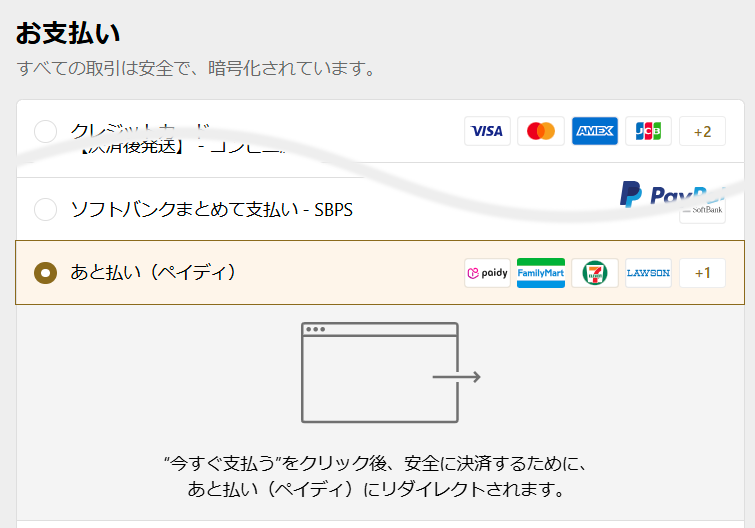755x528 pixels.
Task: Select the Paidy pay-later radio button
Action: [45, 273]
